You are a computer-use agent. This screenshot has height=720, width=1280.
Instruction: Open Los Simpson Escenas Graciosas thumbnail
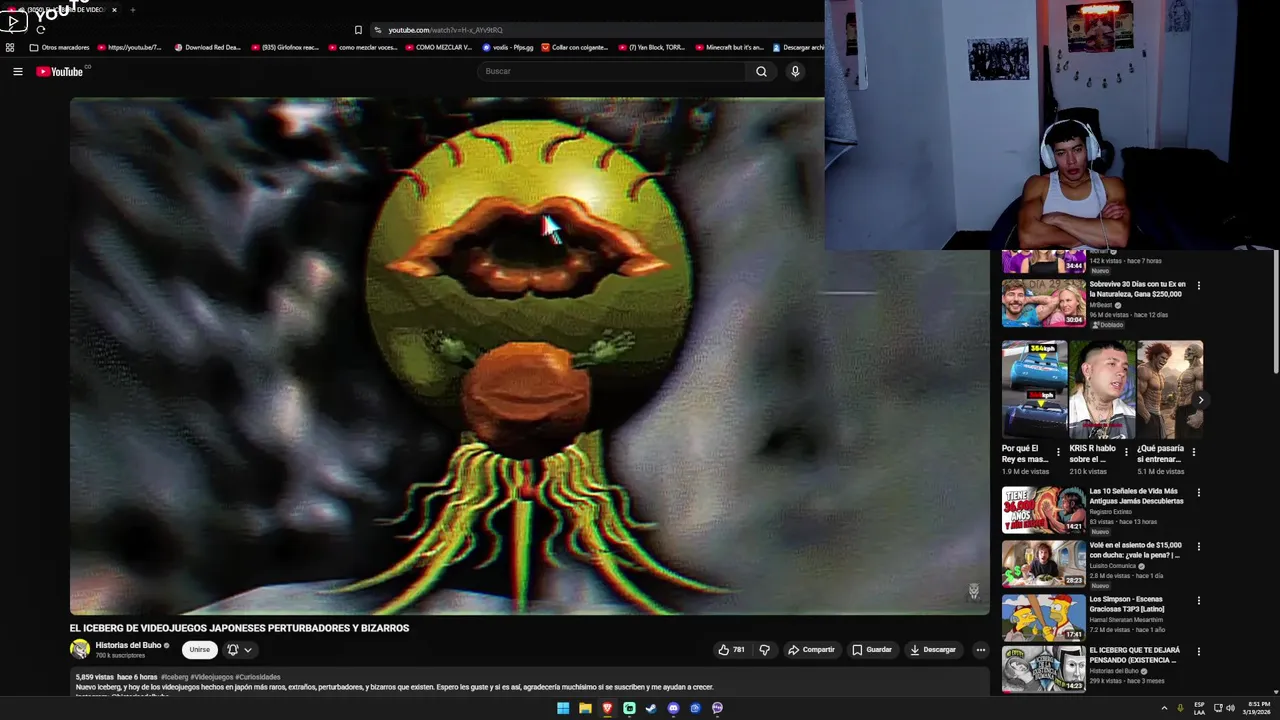[1043, 618]
